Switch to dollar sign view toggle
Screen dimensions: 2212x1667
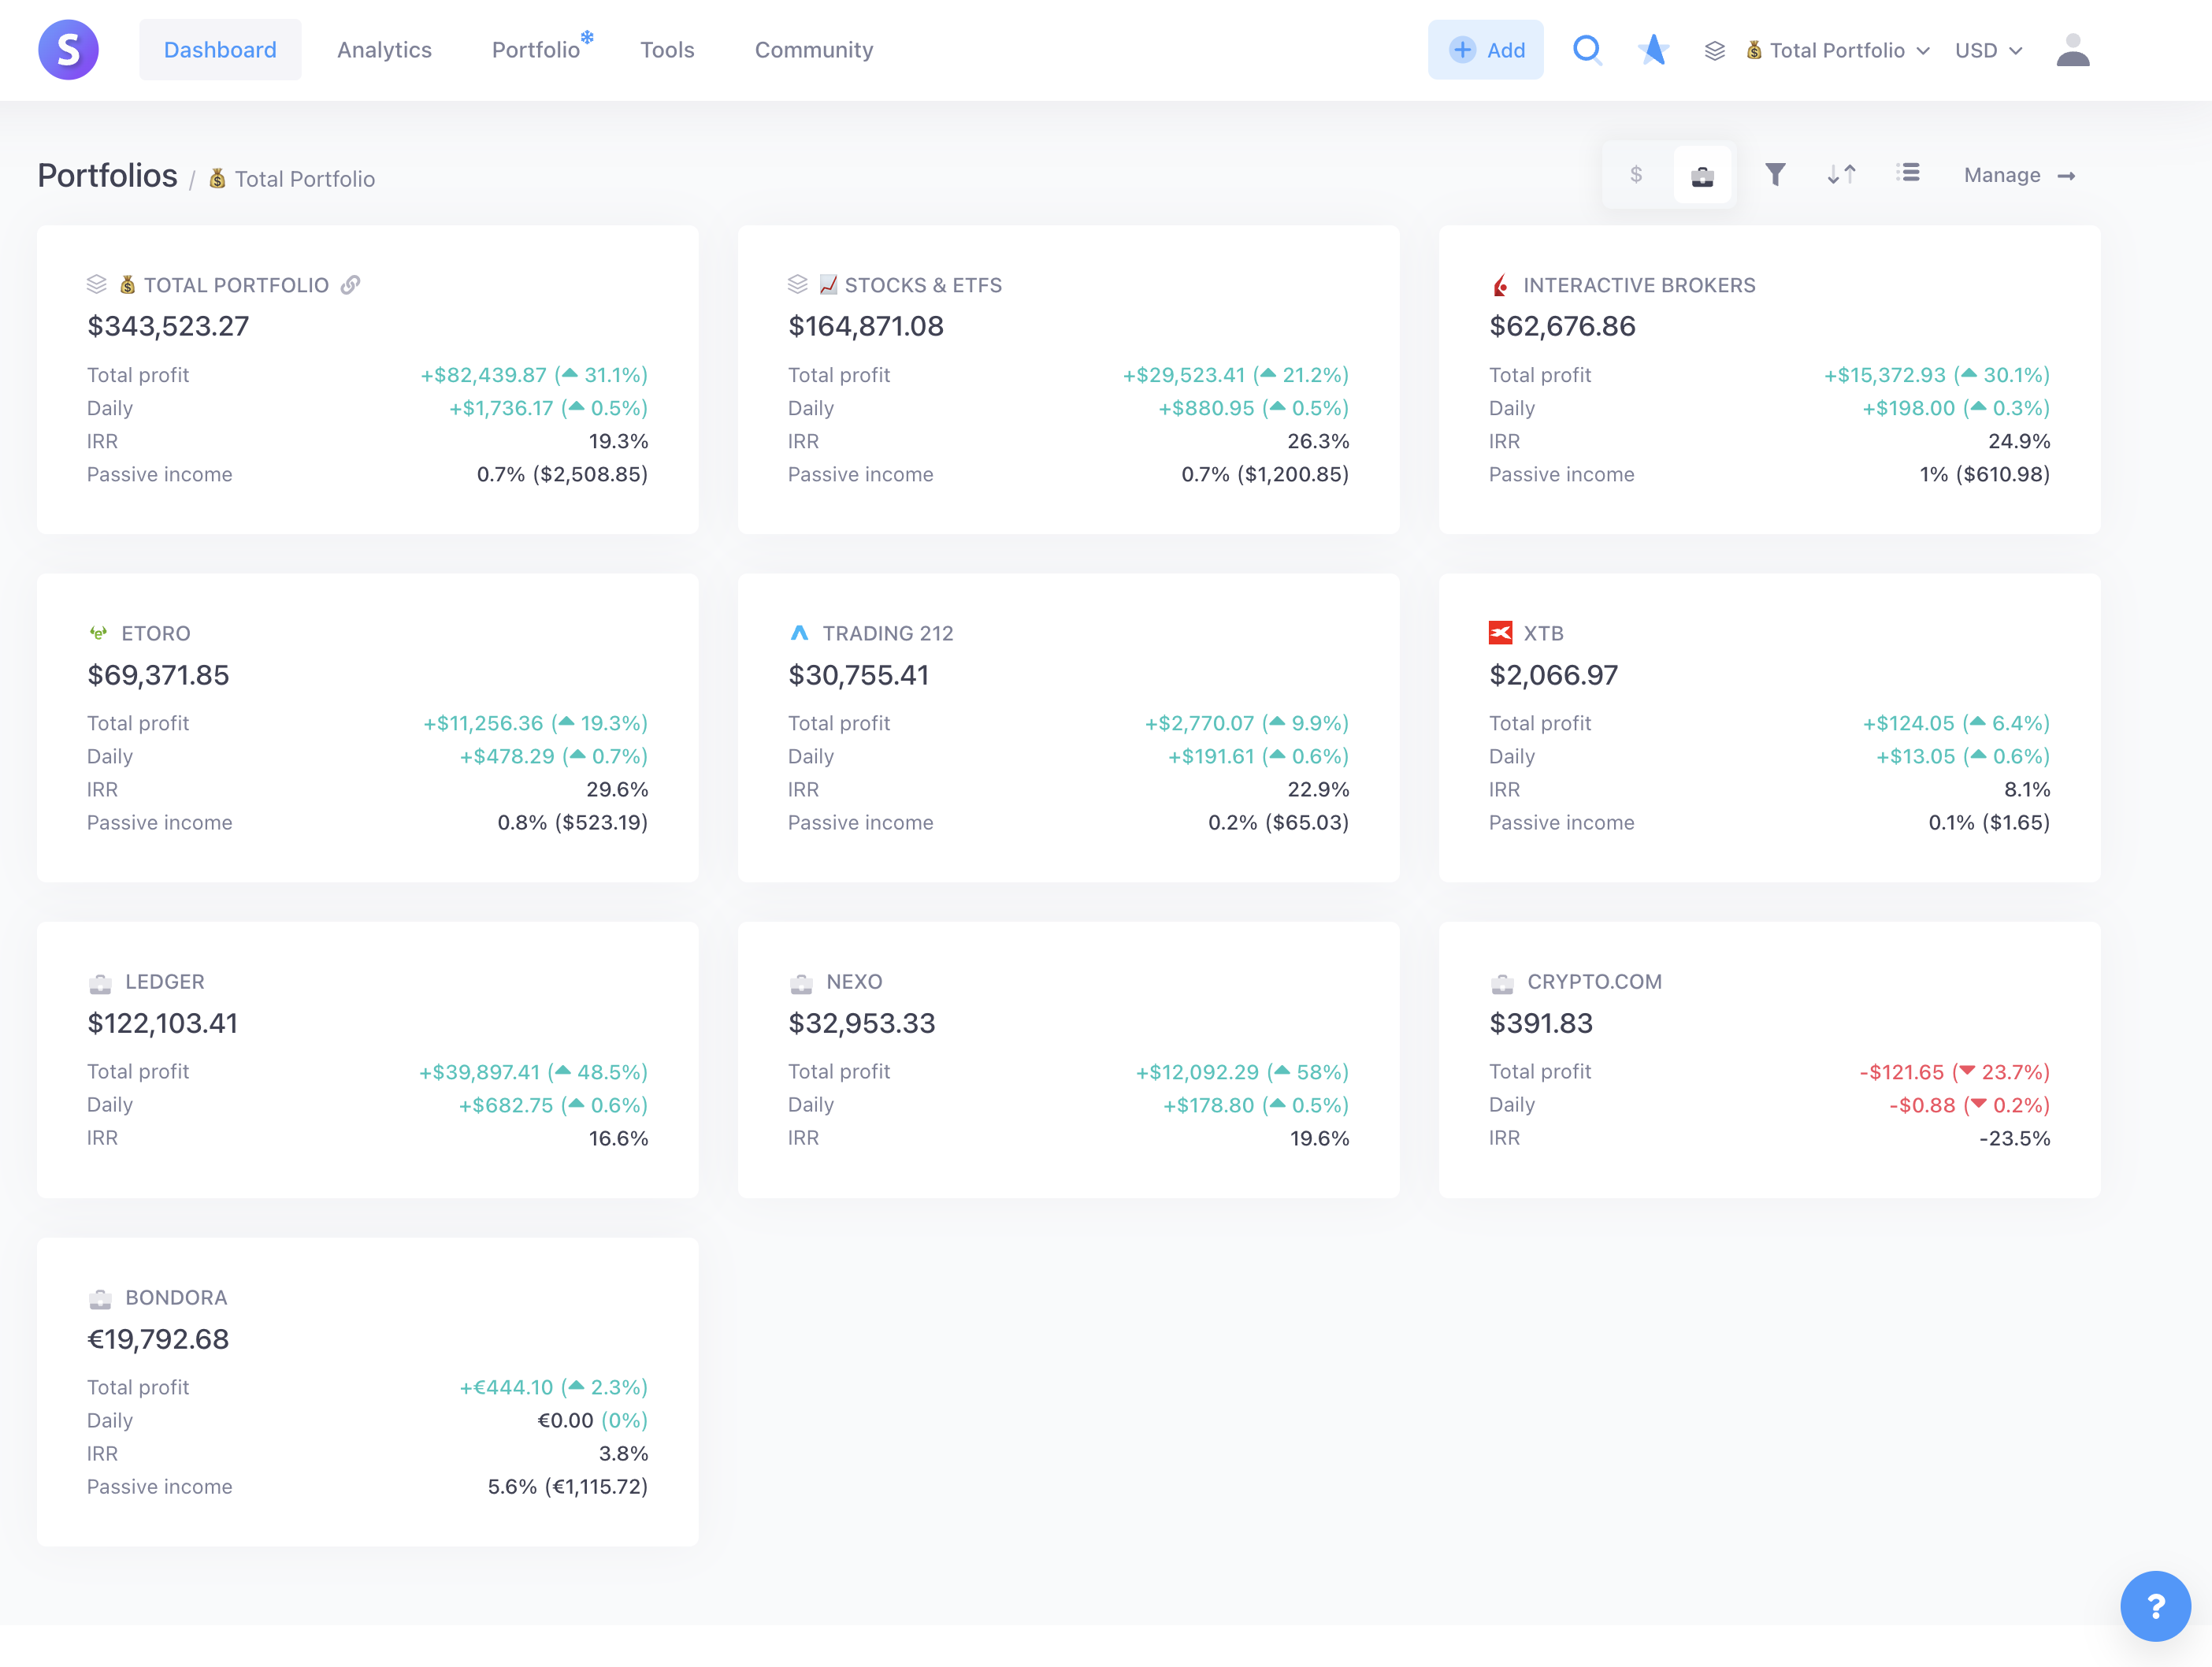click(x=1636, y=175)
